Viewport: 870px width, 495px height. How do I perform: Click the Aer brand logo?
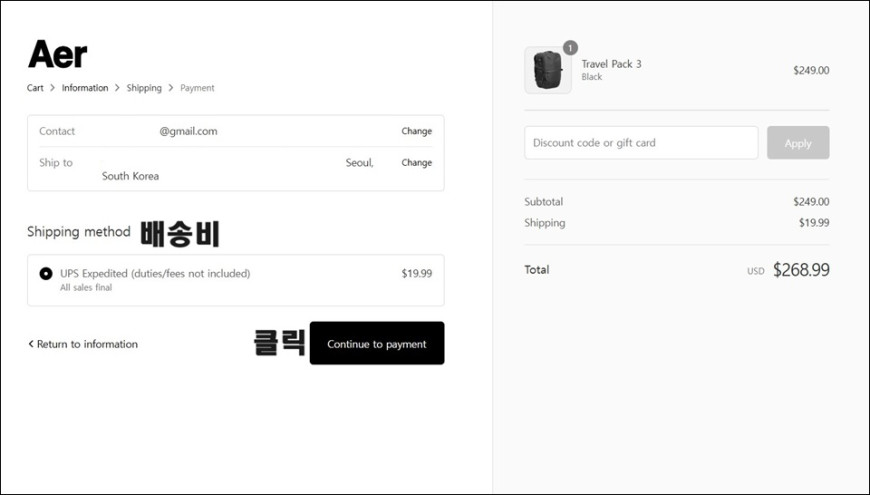(57, 54)
